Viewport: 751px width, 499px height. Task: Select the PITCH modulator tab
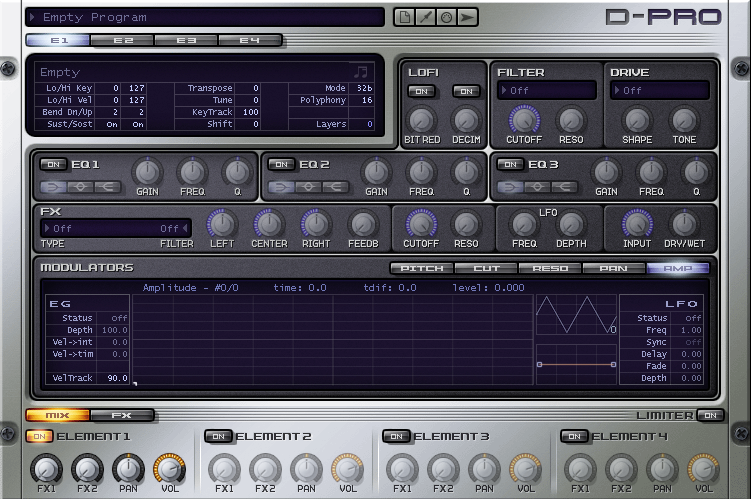click(x=422, y=268)
